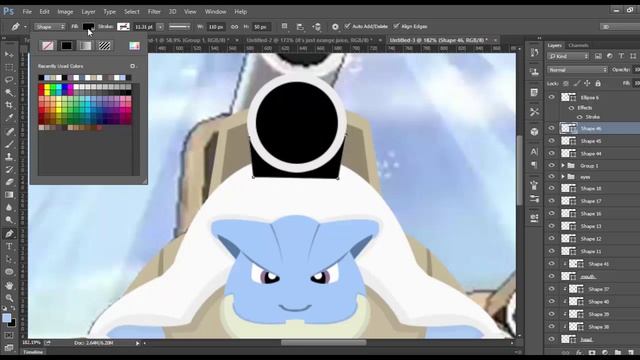Viewport: 640px width, 360px height.
Task: Toggle the Align Edges checkbox
Action: [396, 27]
